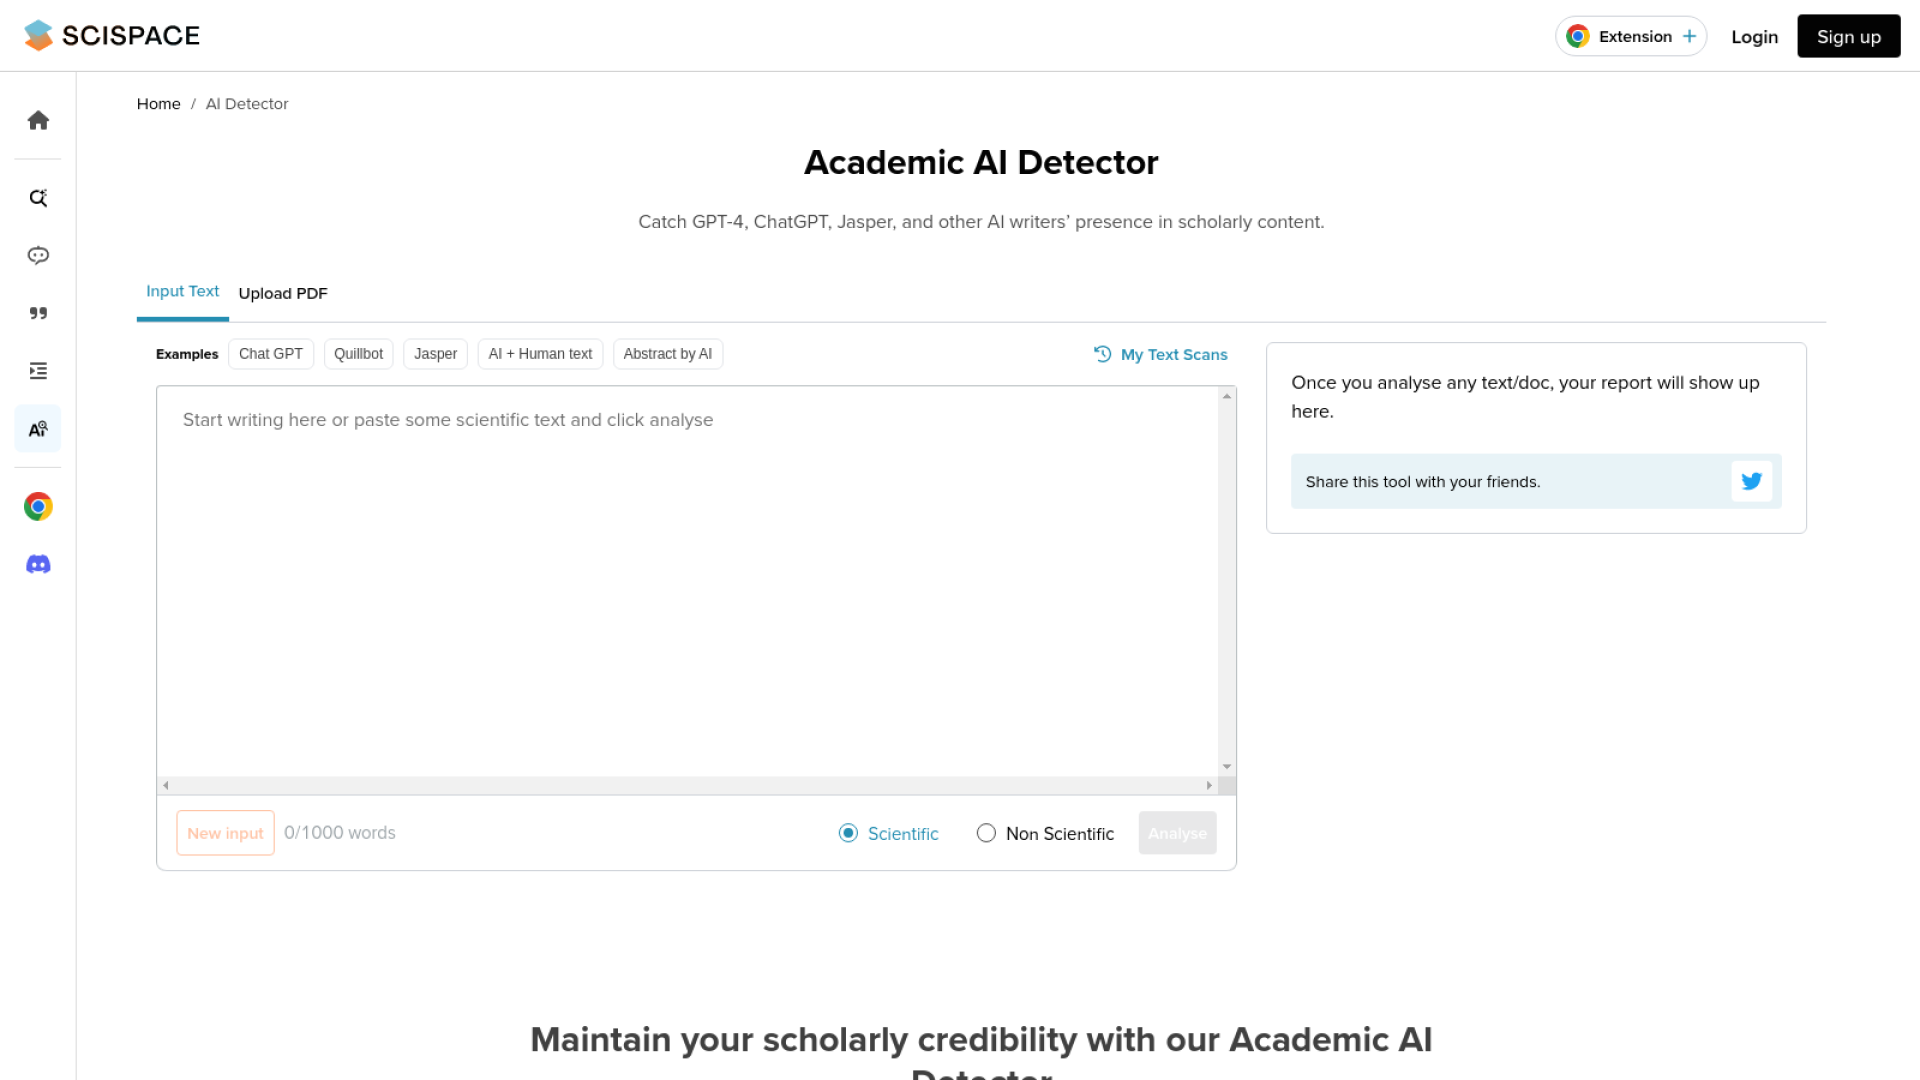Select the Non Scientific radio button
Image resolution: width=1920 pixels, height=1080 pixels.
(x=986, y=833)
